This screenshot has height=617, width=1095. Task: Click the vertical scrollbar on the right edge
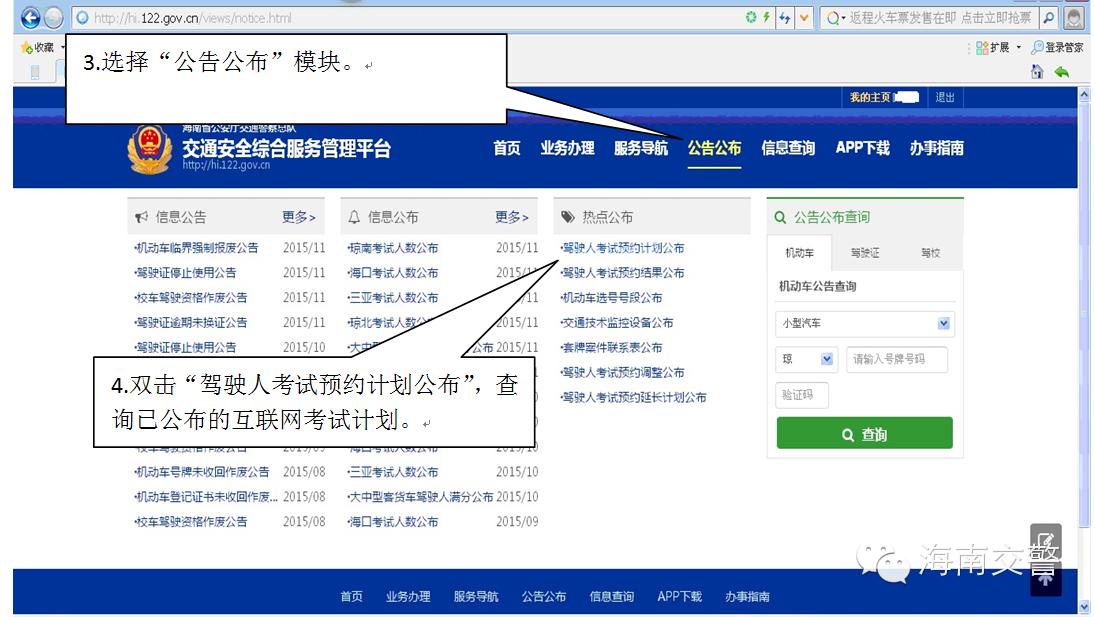click(x=1085, y=300)
